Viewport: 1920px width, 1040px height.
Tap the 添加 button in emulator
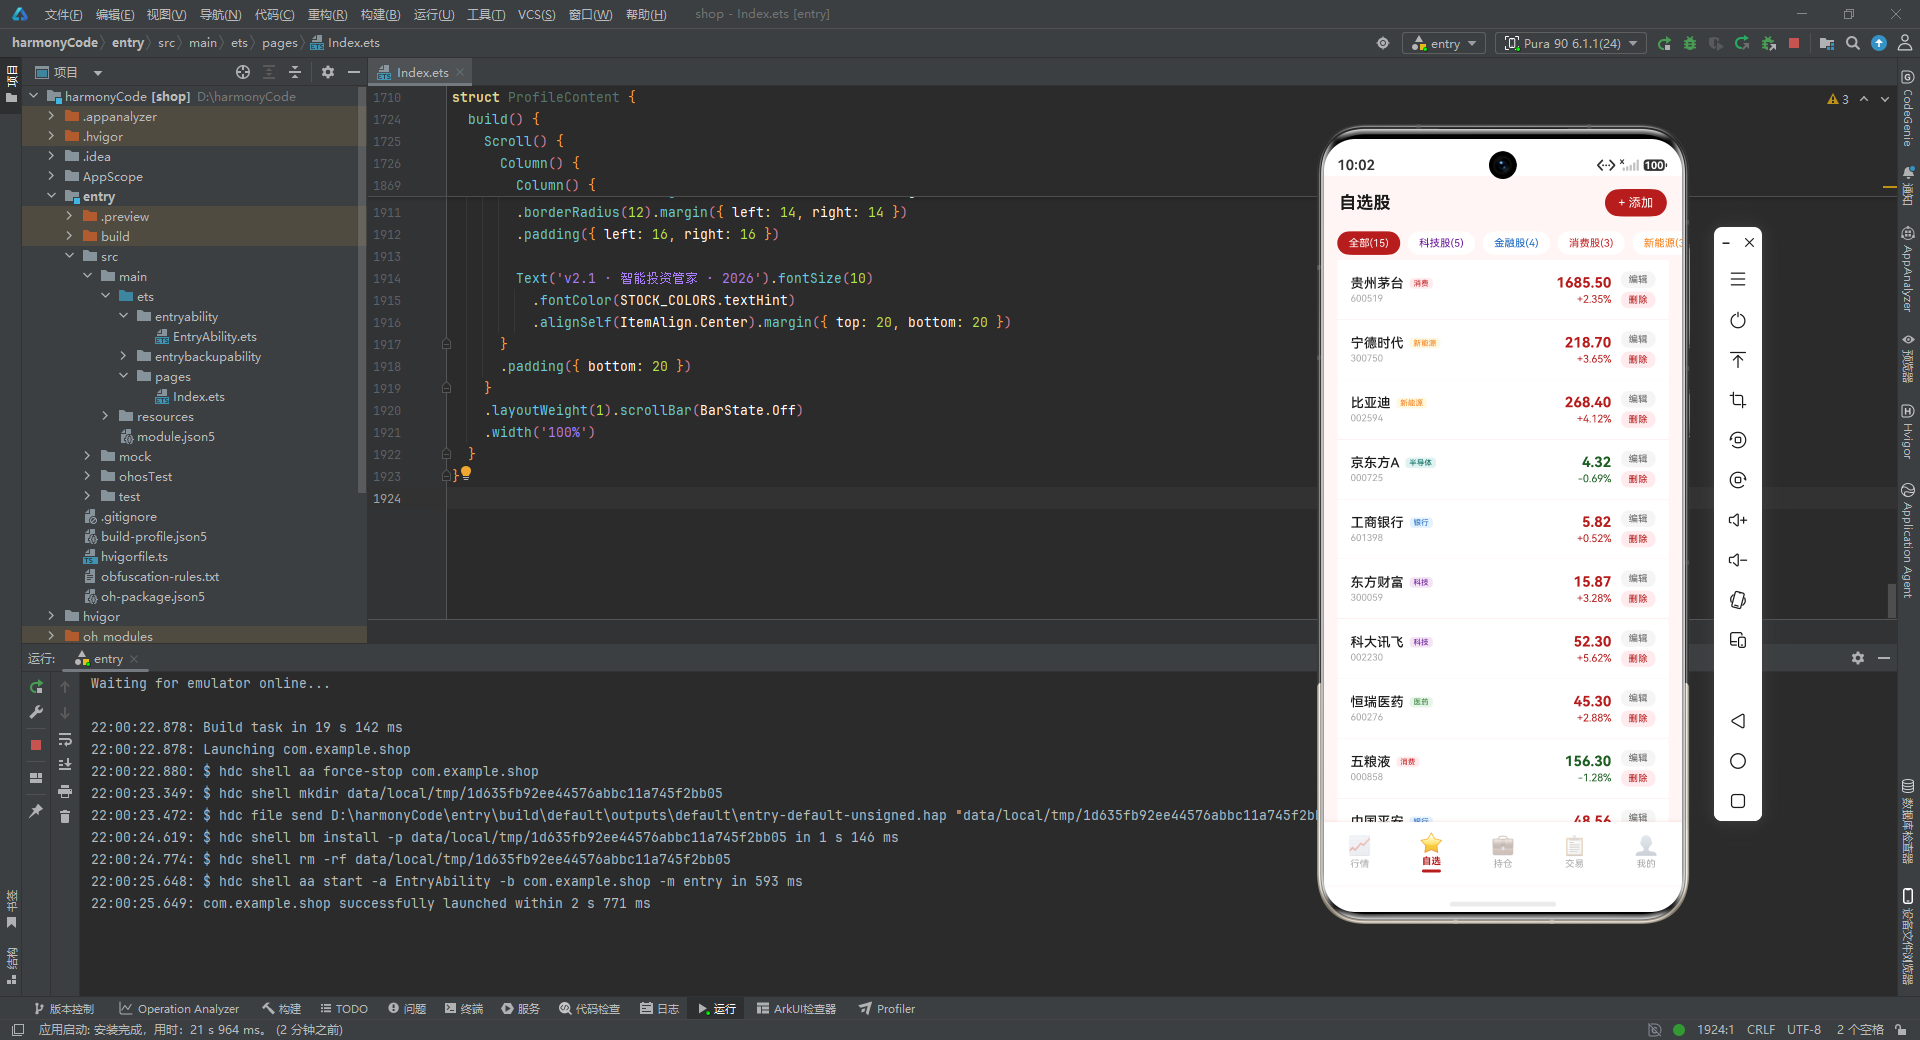click(x=1635, y=202)
